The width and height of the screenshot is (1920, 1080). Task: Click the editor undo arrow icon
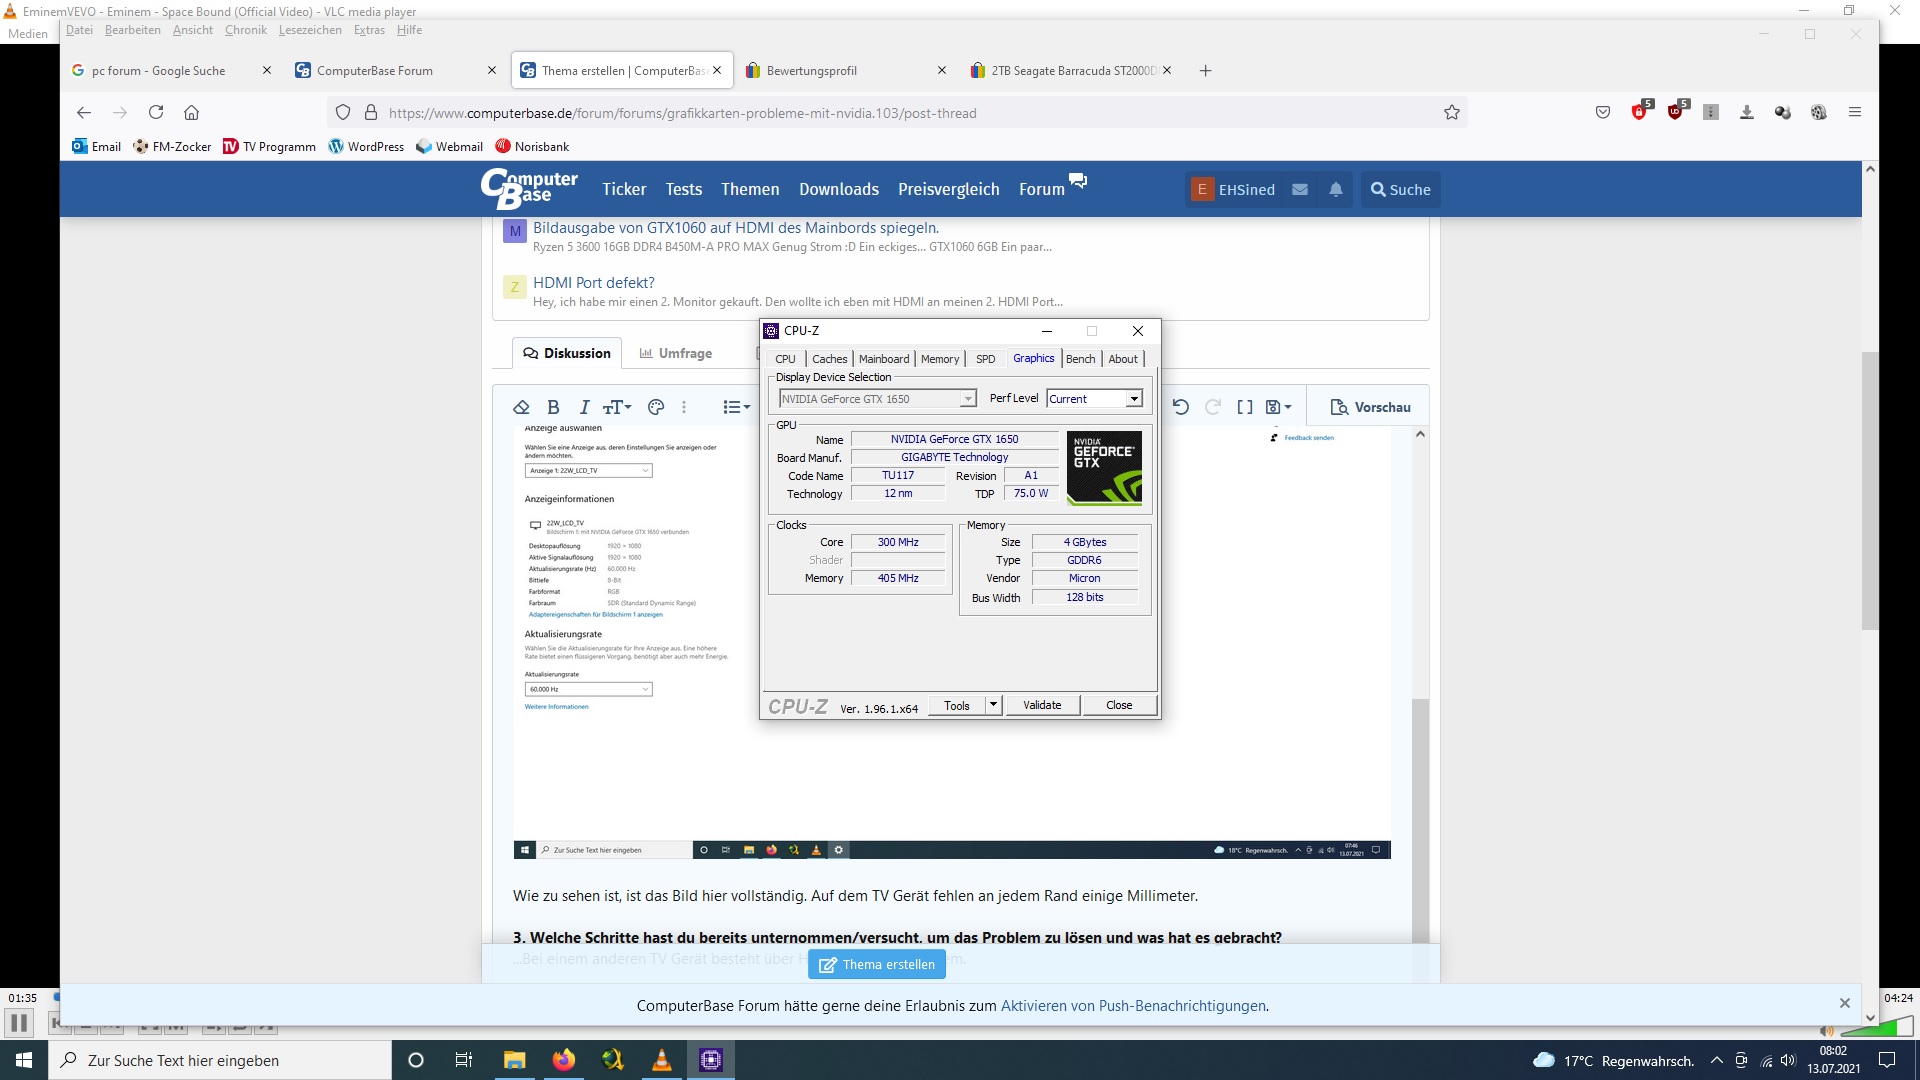[1181, 407]
